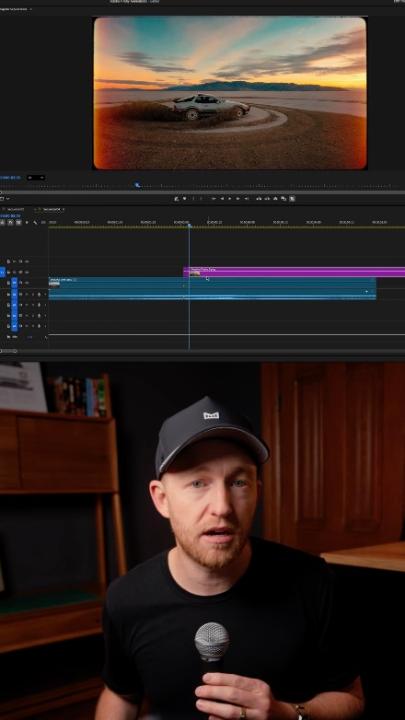Lock the V1 video track
The height and width of the screenshot is (720, 405).
(8, 283)
